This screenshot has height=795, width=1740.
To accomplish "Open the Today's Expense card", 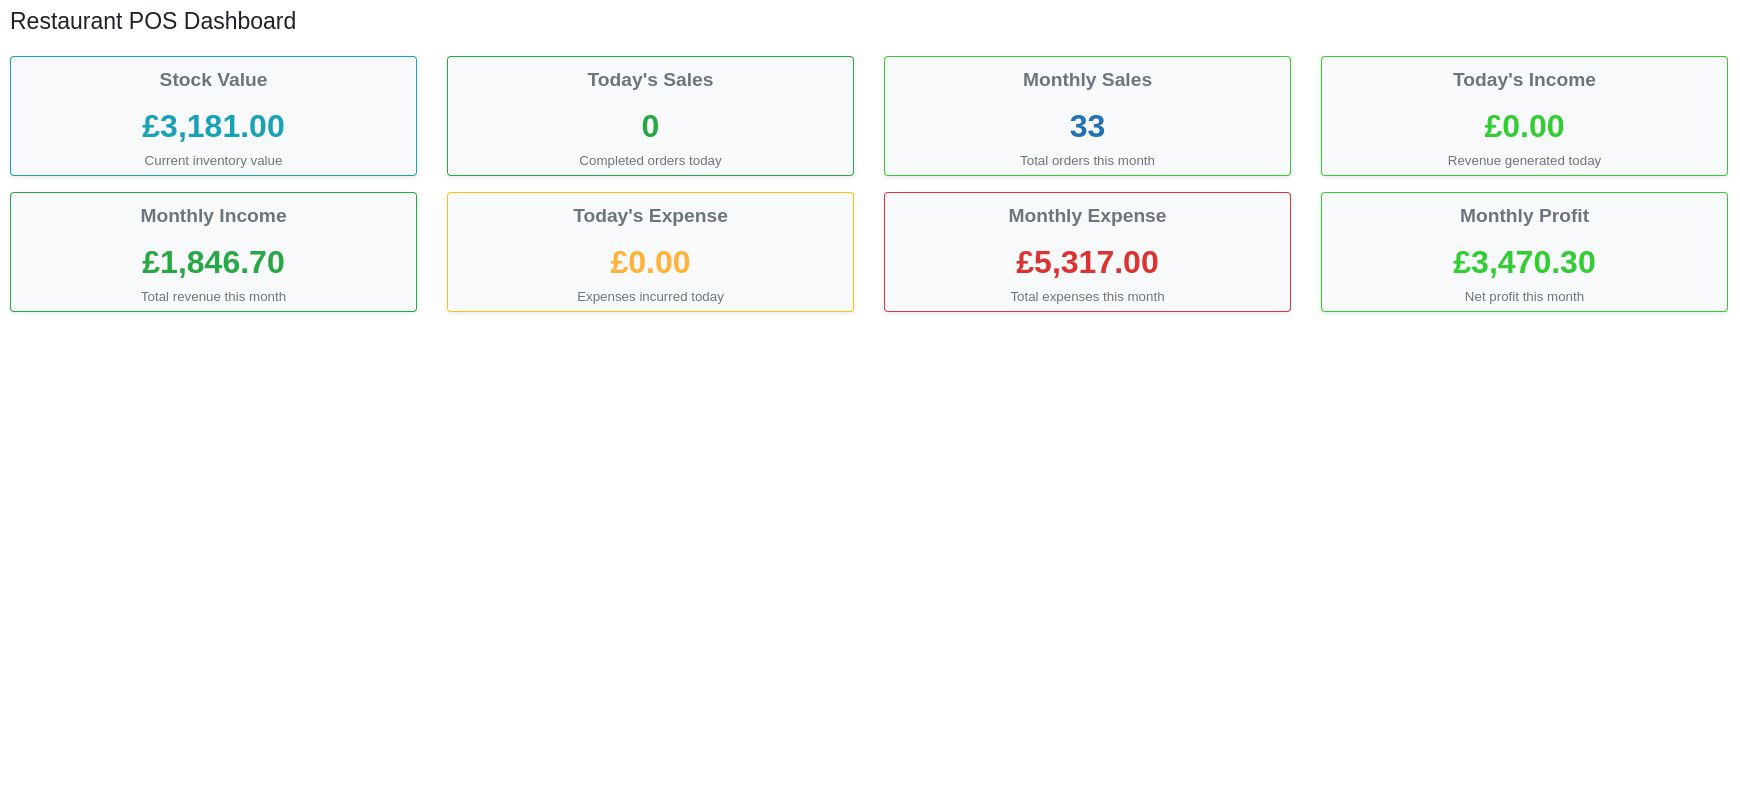I will pos(650,251).
